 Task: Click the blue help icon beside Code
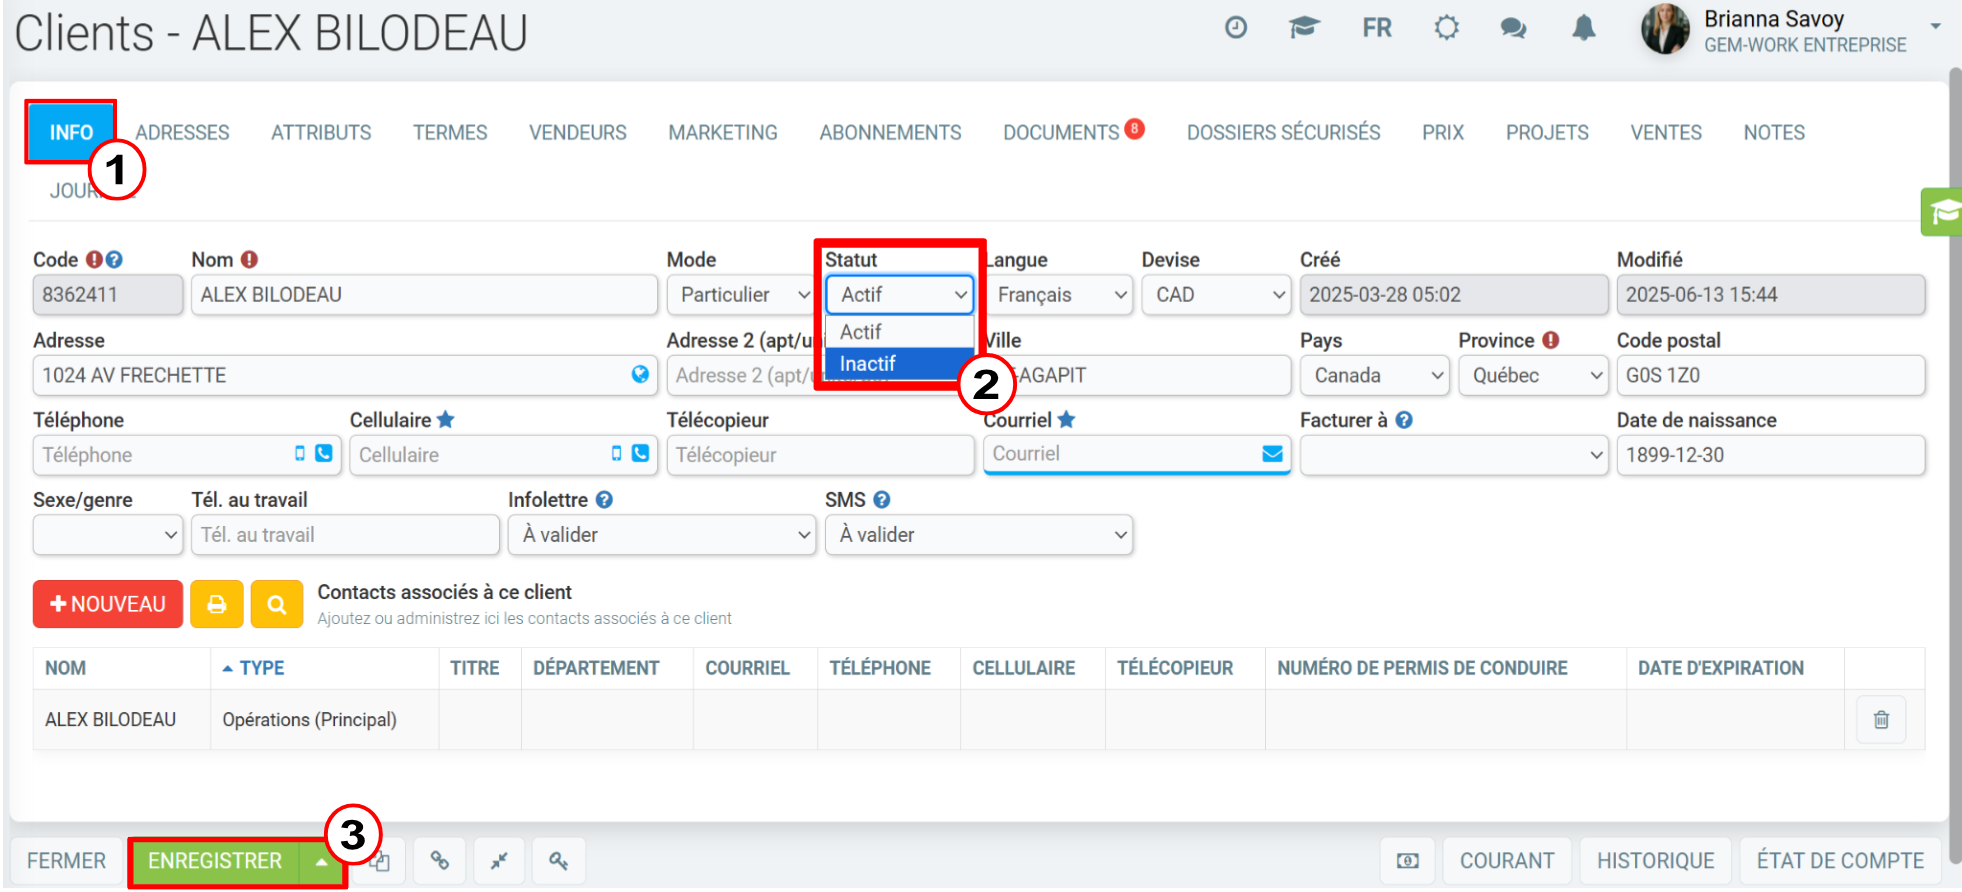(114, 259)
